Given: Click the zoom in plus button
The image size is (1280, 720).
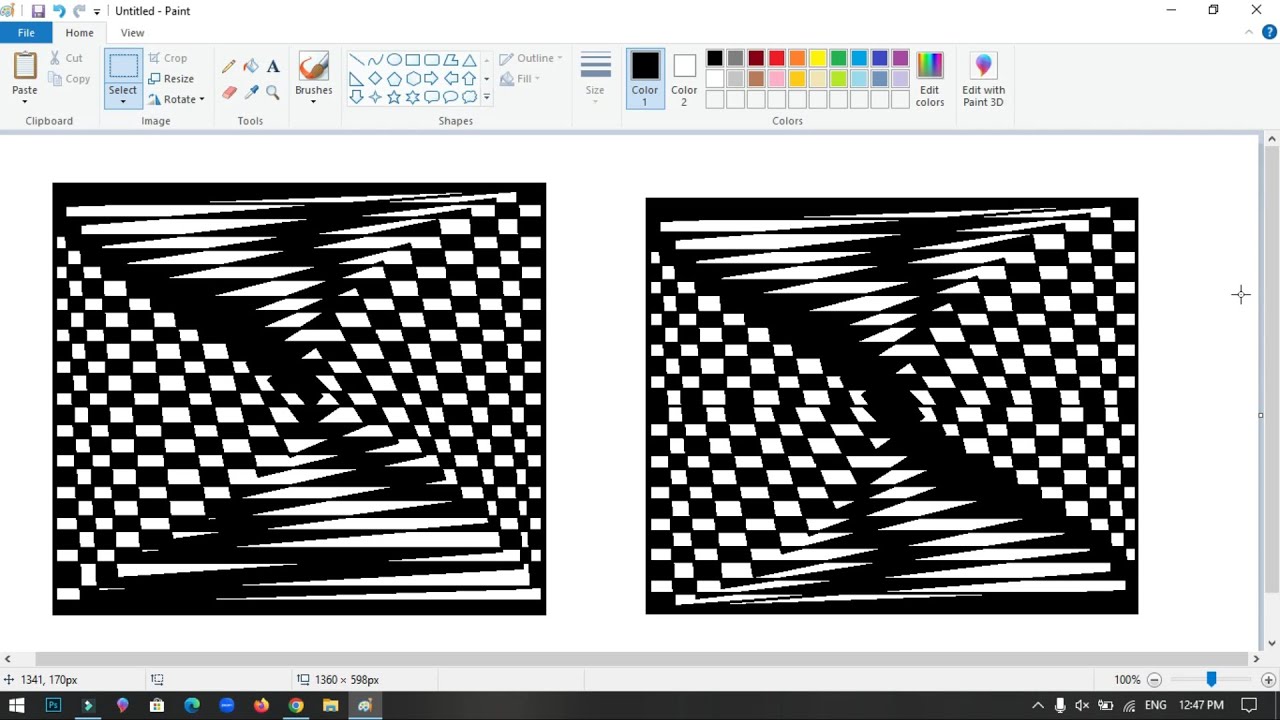Looking at the screenshot, I should tap(1268, 680).
